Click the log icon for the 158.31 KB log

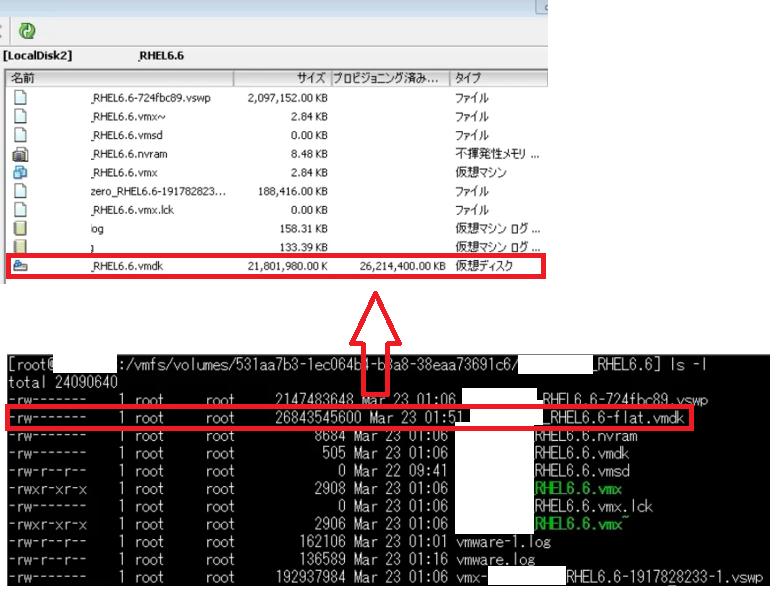(20, 228)
